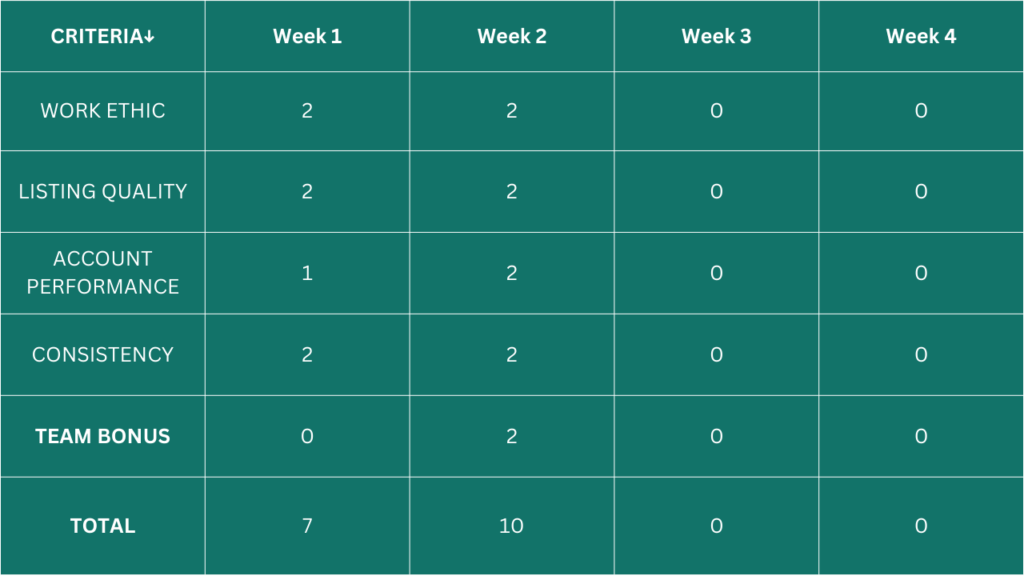Viewport: 1024px width, 576px height.
Task: Select the Week 4 column header
Action: pyautogui.click(x=921, y=37)
